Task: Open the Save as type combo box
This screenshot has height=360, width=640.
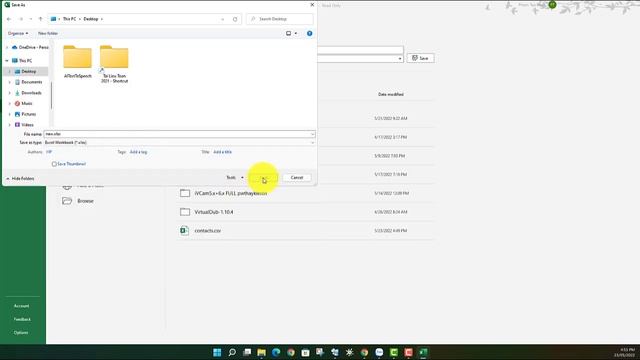Action: [x=179, y=142]
